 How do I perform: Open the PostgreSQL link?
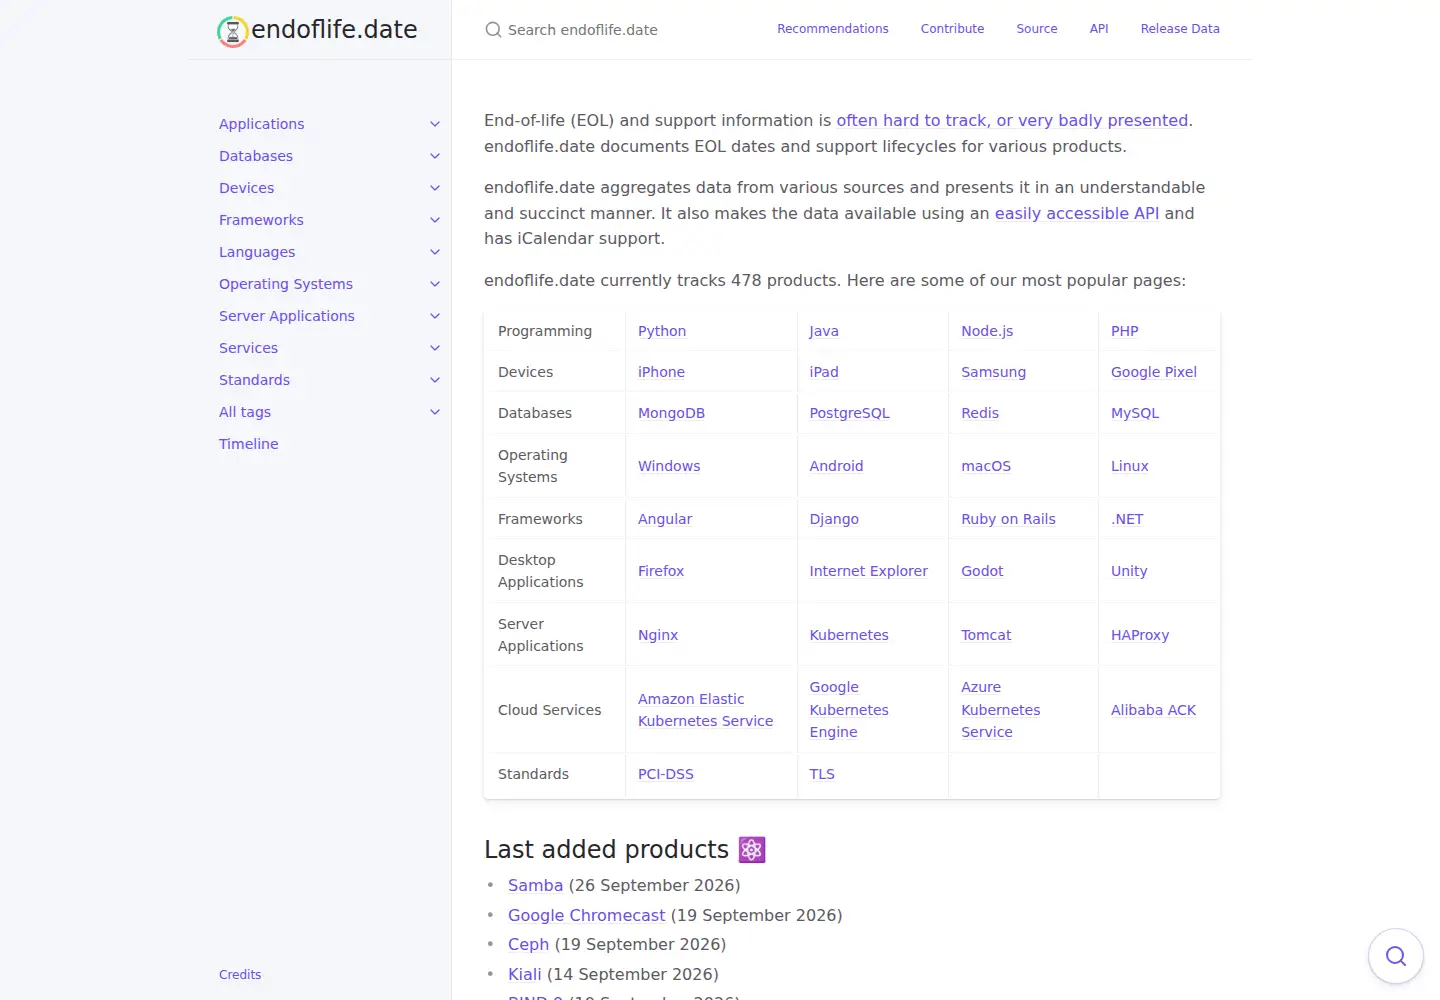click(849, 413)
